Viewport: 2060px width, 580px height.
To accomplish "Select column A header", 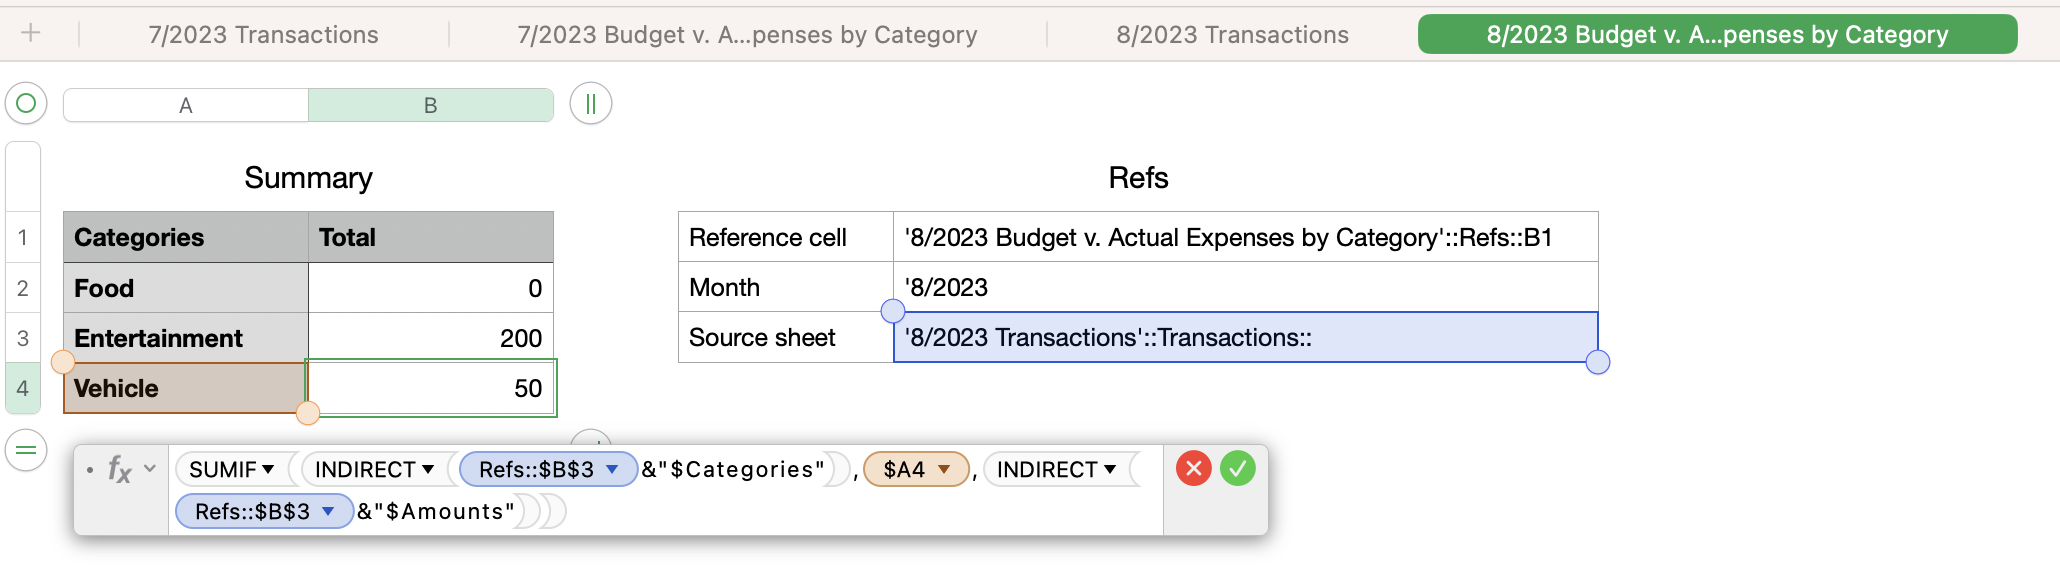I will coord(186,105).
